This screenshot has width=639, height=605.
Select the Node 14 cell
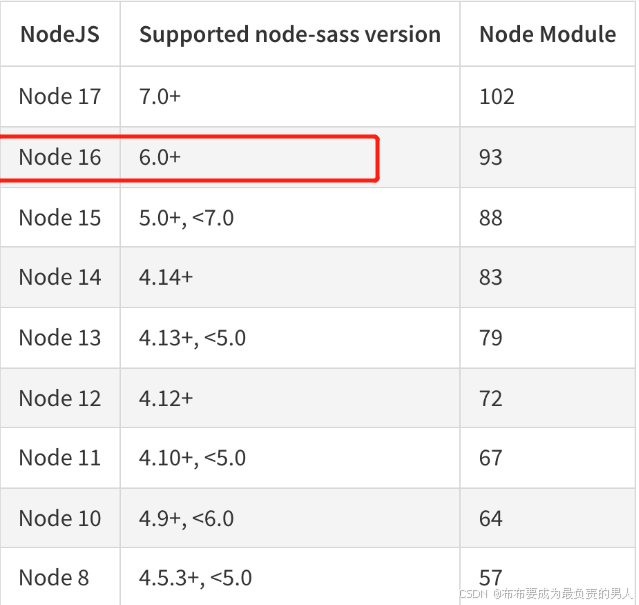tap(60, 277)
